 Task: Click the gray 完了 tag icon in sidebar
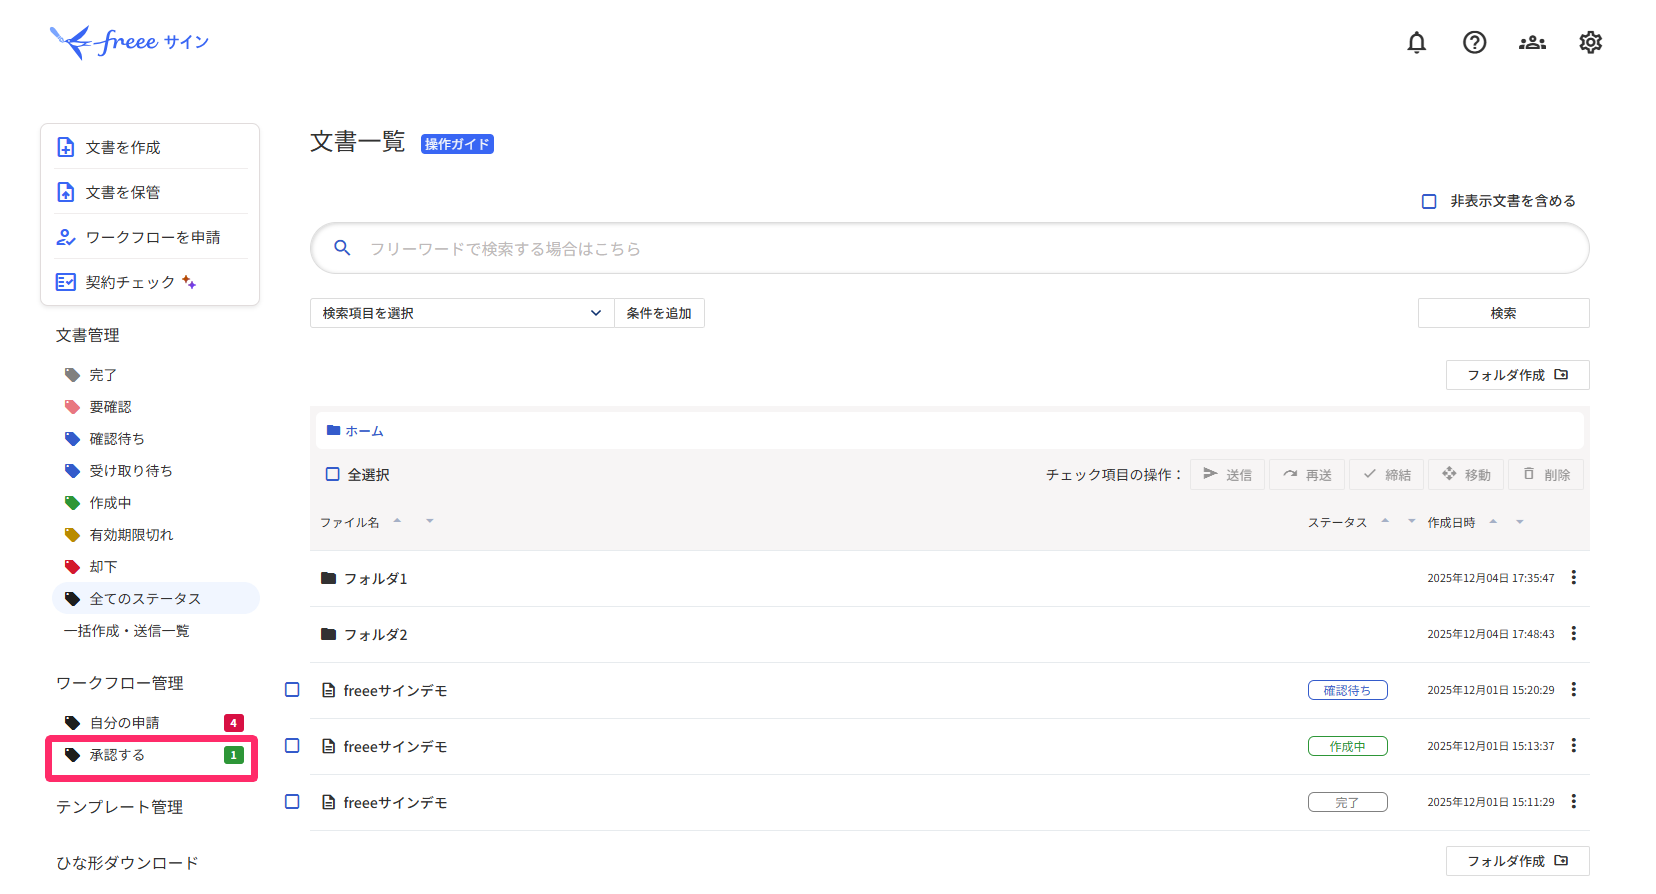click(72, 375)
